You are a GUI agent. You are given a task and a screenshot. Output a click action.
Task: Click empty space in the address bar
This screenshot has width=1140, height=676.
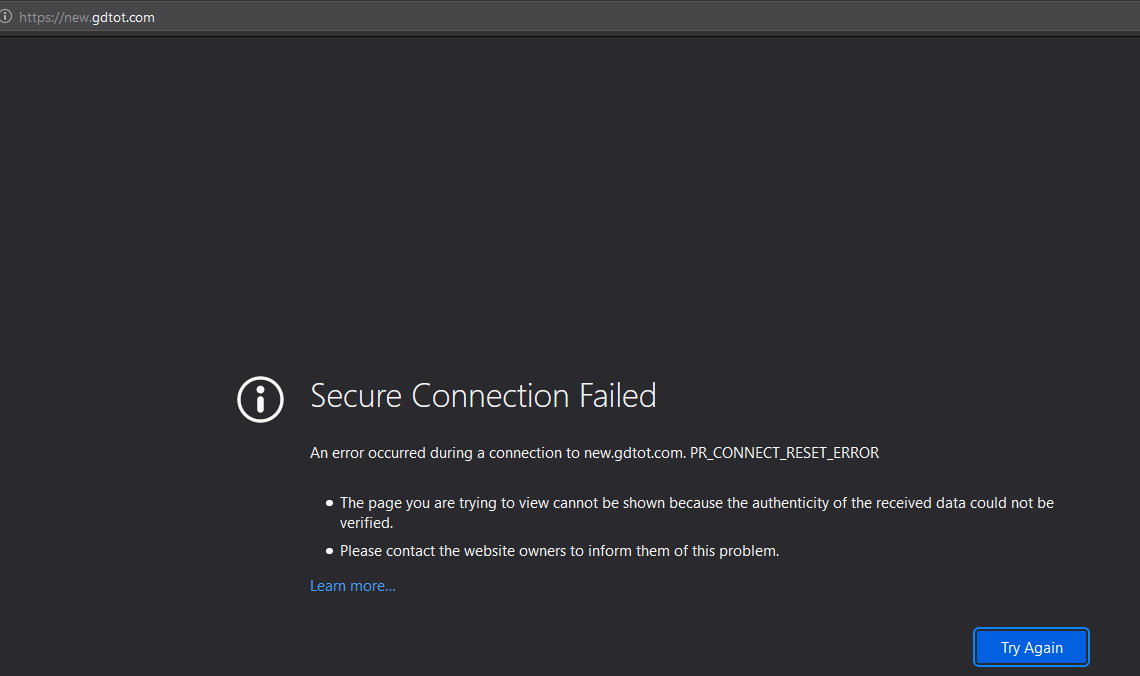[600, 17]
